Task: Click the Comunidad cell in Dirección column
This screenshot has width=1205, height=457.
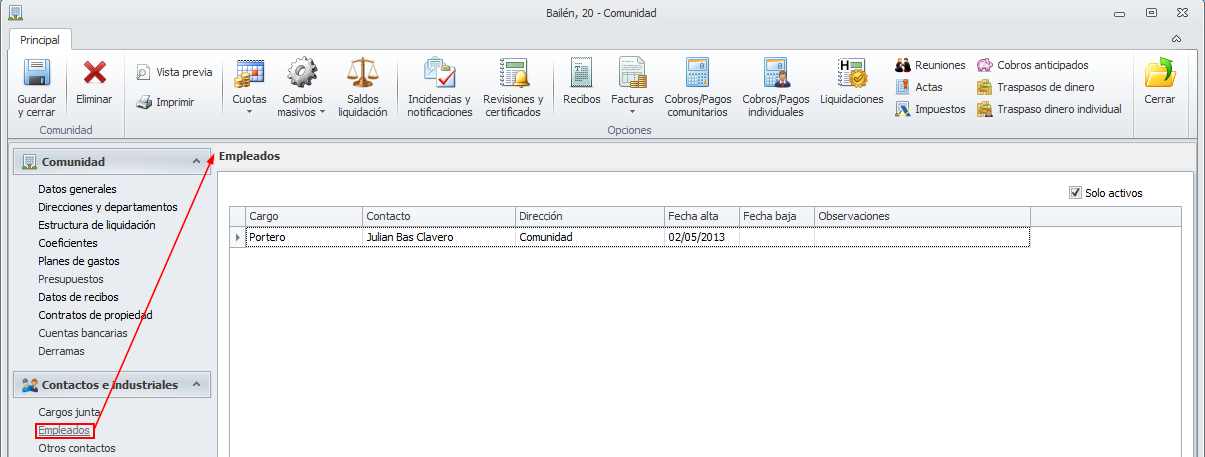Action: (590, 237)
